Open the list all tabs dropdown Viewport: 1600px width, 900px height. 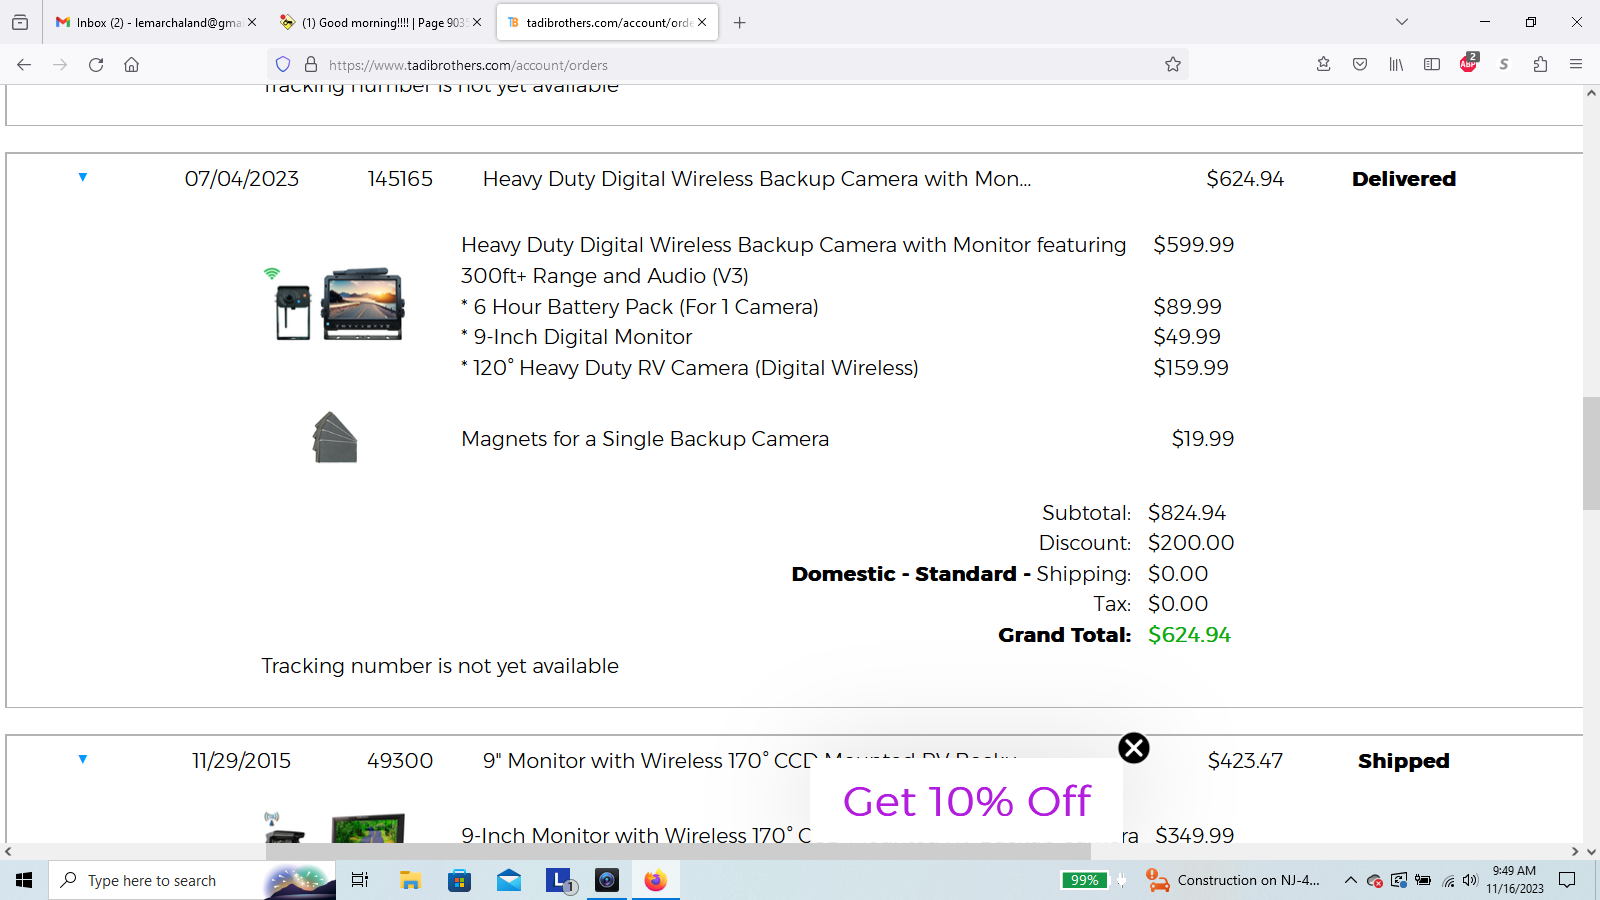coord(1402,22)
